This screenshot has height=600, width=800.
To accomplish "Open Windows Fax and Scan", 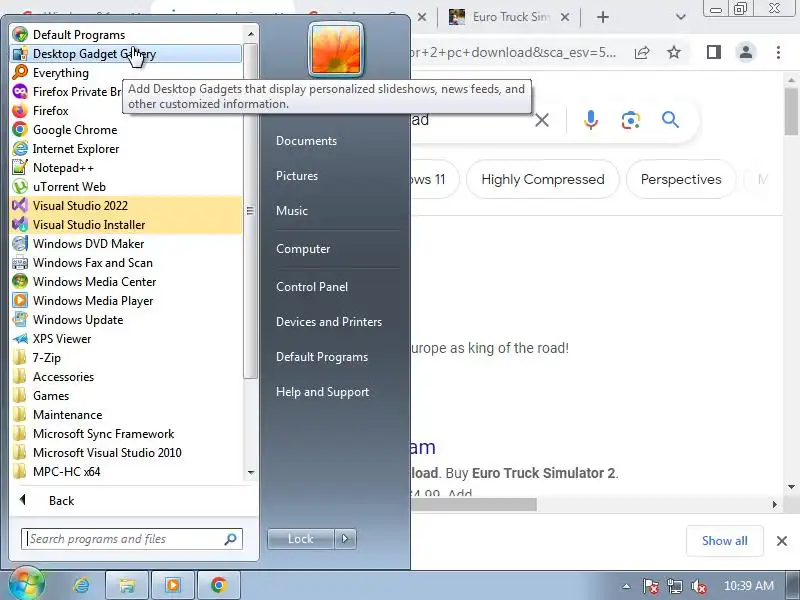I will (126, 263).
